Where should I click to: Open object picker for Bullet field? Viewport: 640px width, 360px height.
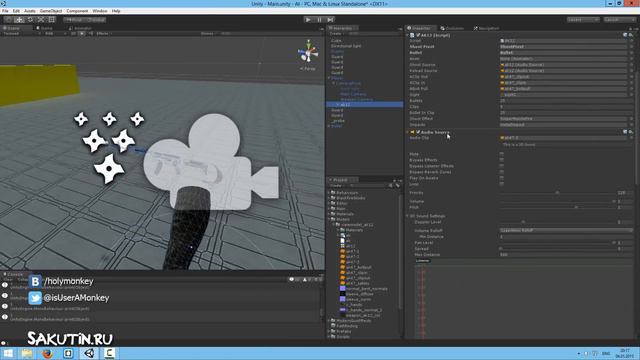[x=631, y=53]
